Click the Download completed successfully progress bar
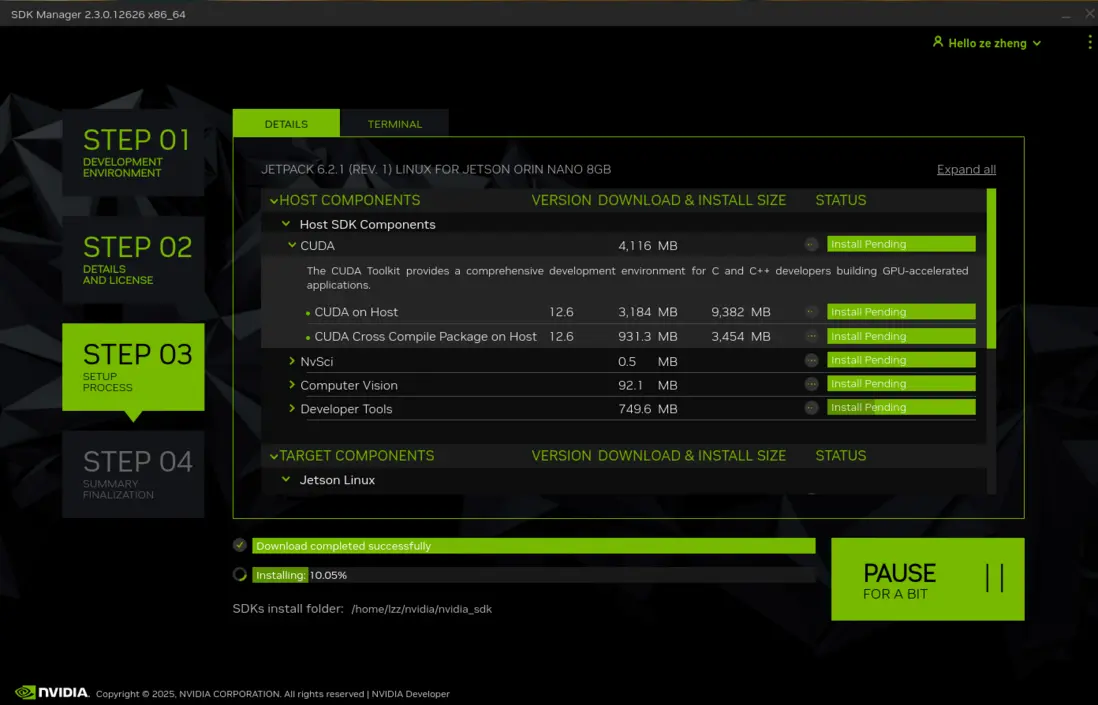Image resolution: width=1098 pixels, height=705 pixels. click(x=534, y=545)
